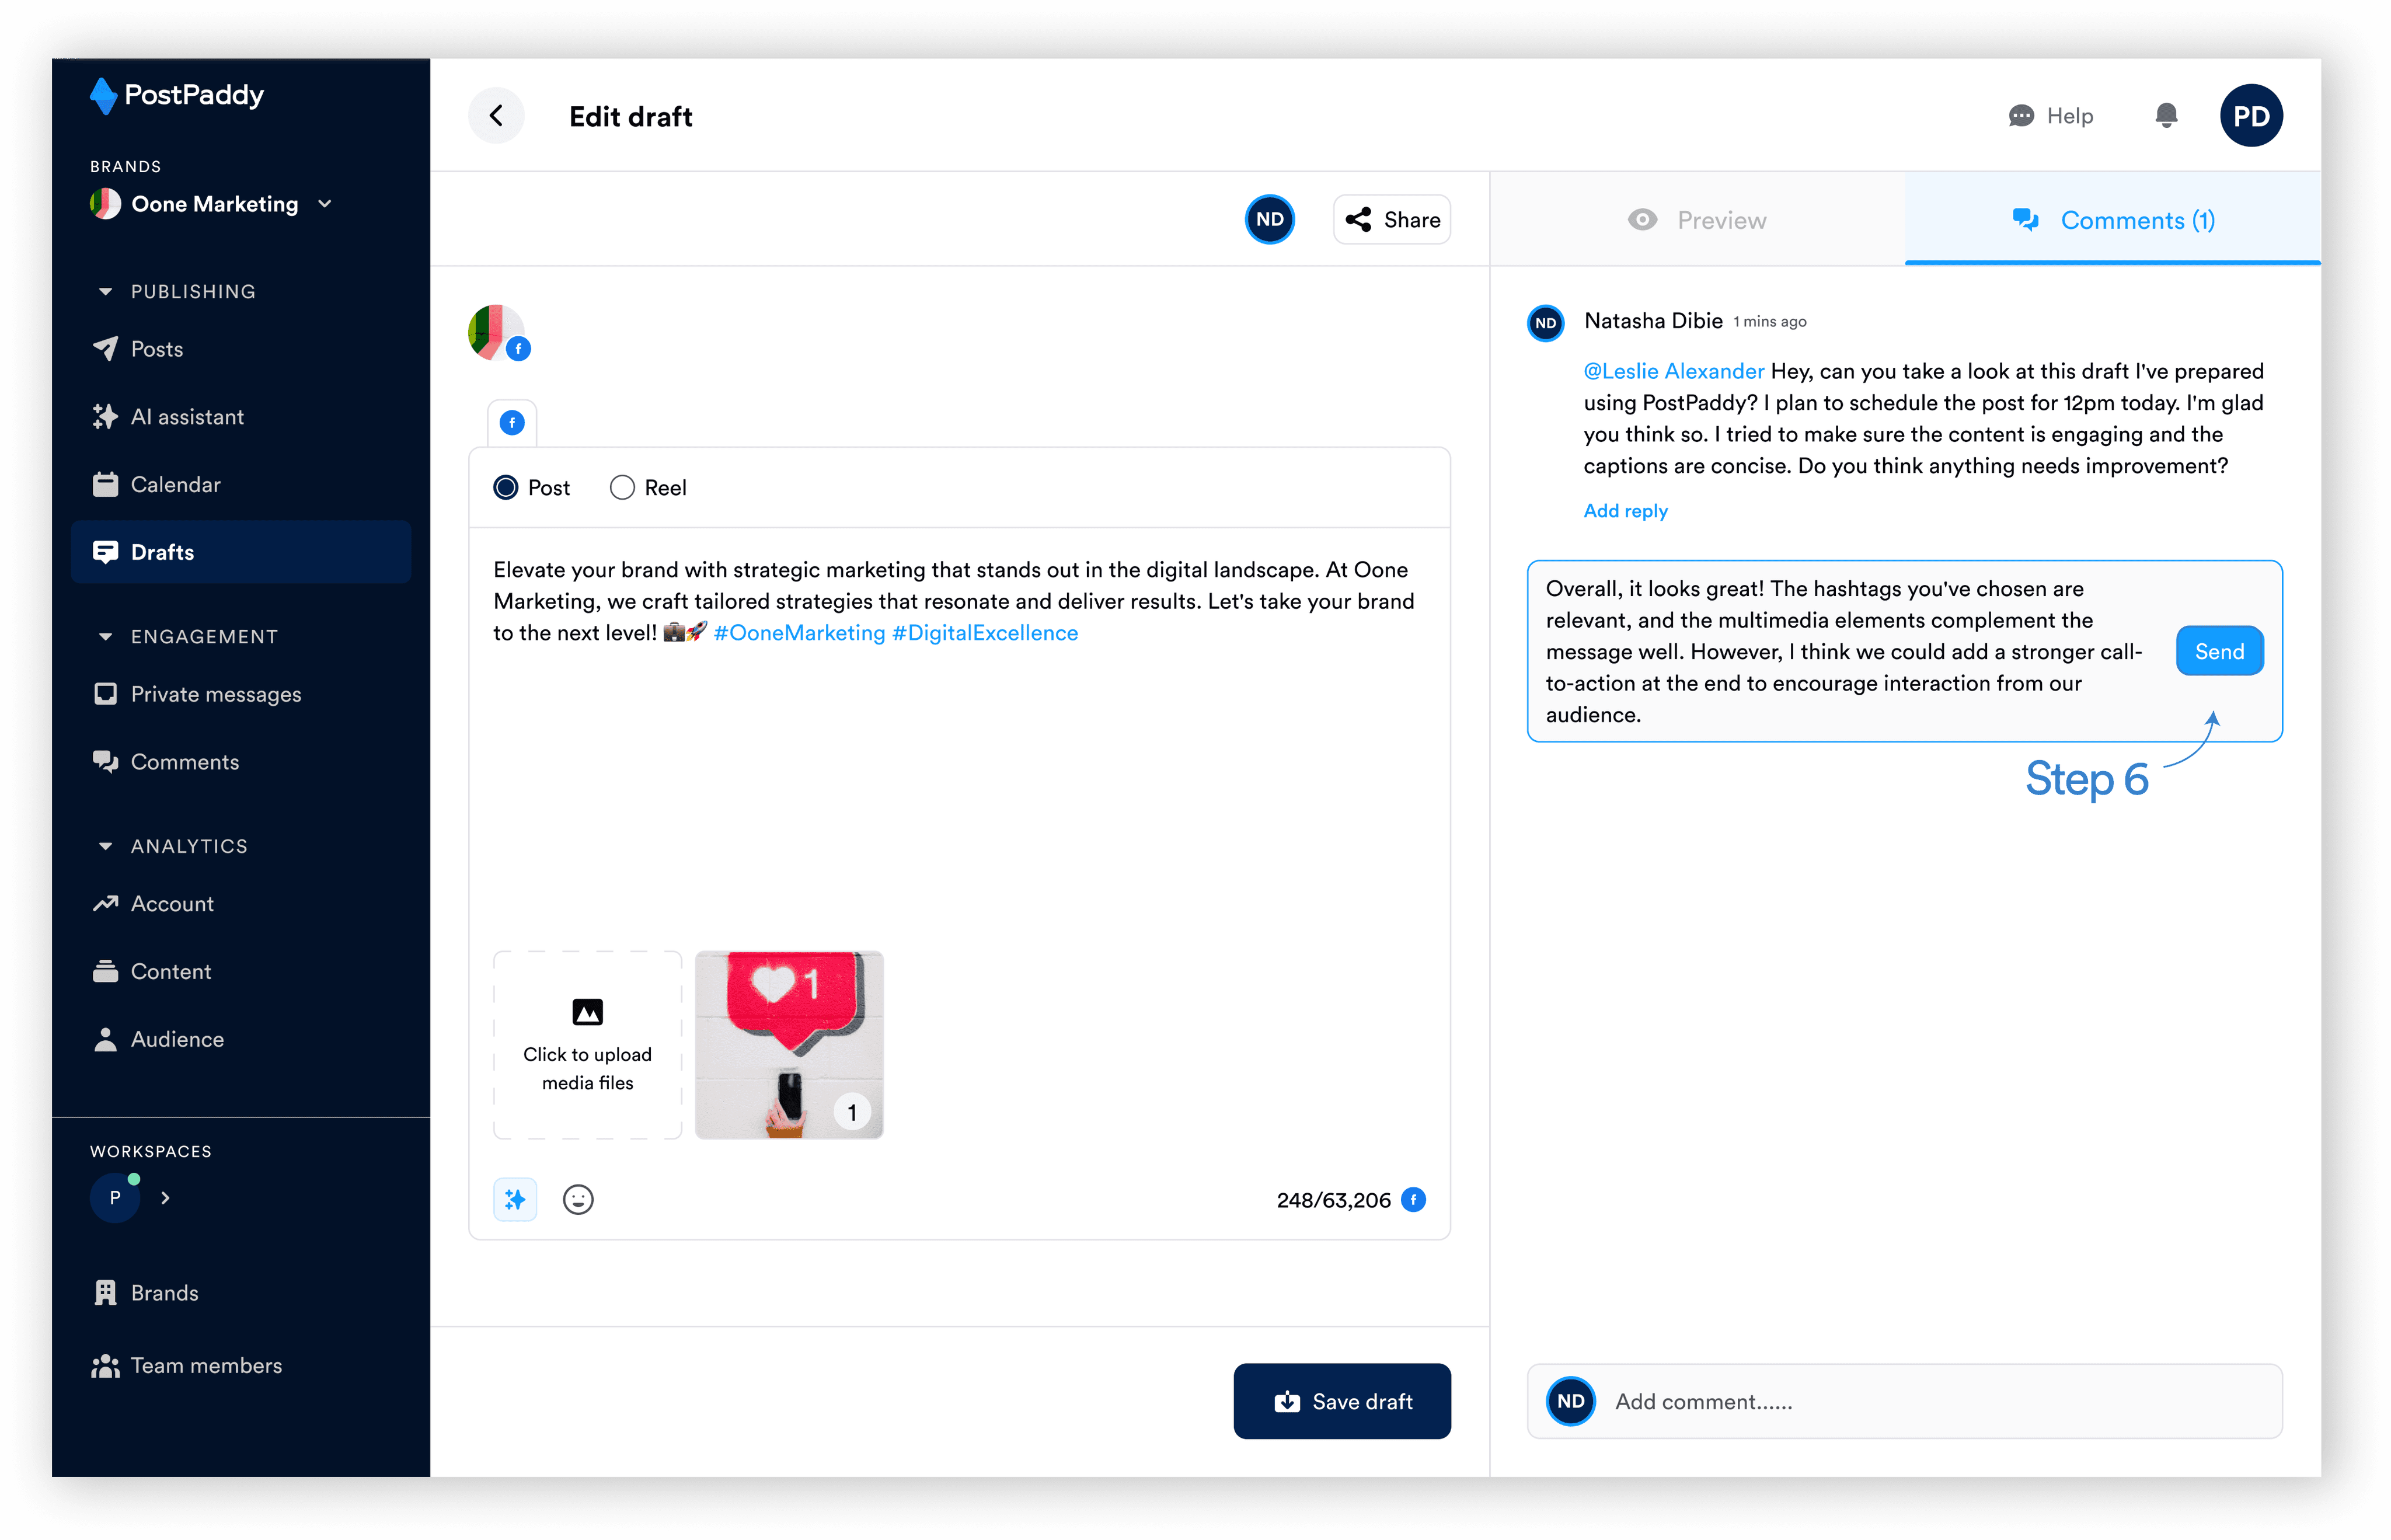Click the Facebook channel tab icon
This screenshot has width=2391, height=1540.
click(x=512, y=423)
